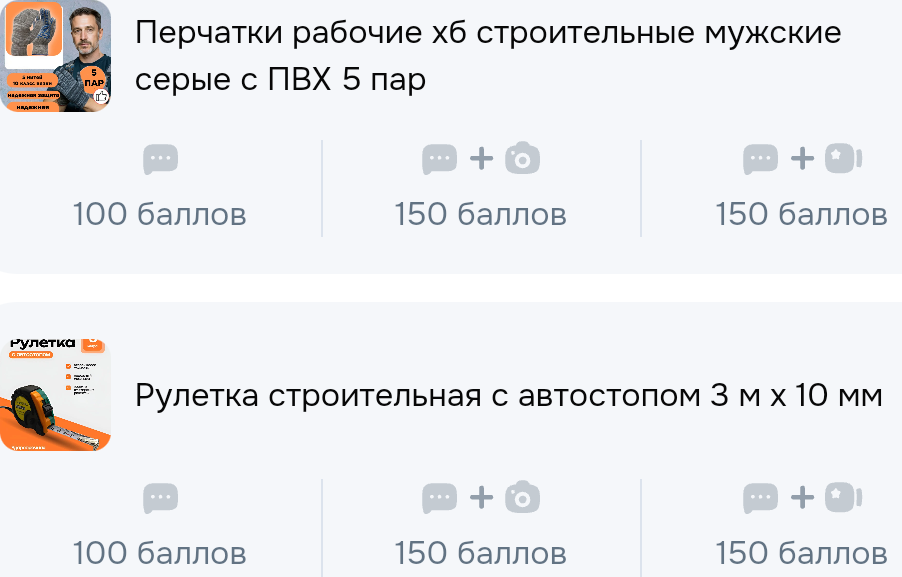The height and width of the screenshot is (577, 902).
Task: Click the video icon on рулетка review card
Action: pos(842,497)
